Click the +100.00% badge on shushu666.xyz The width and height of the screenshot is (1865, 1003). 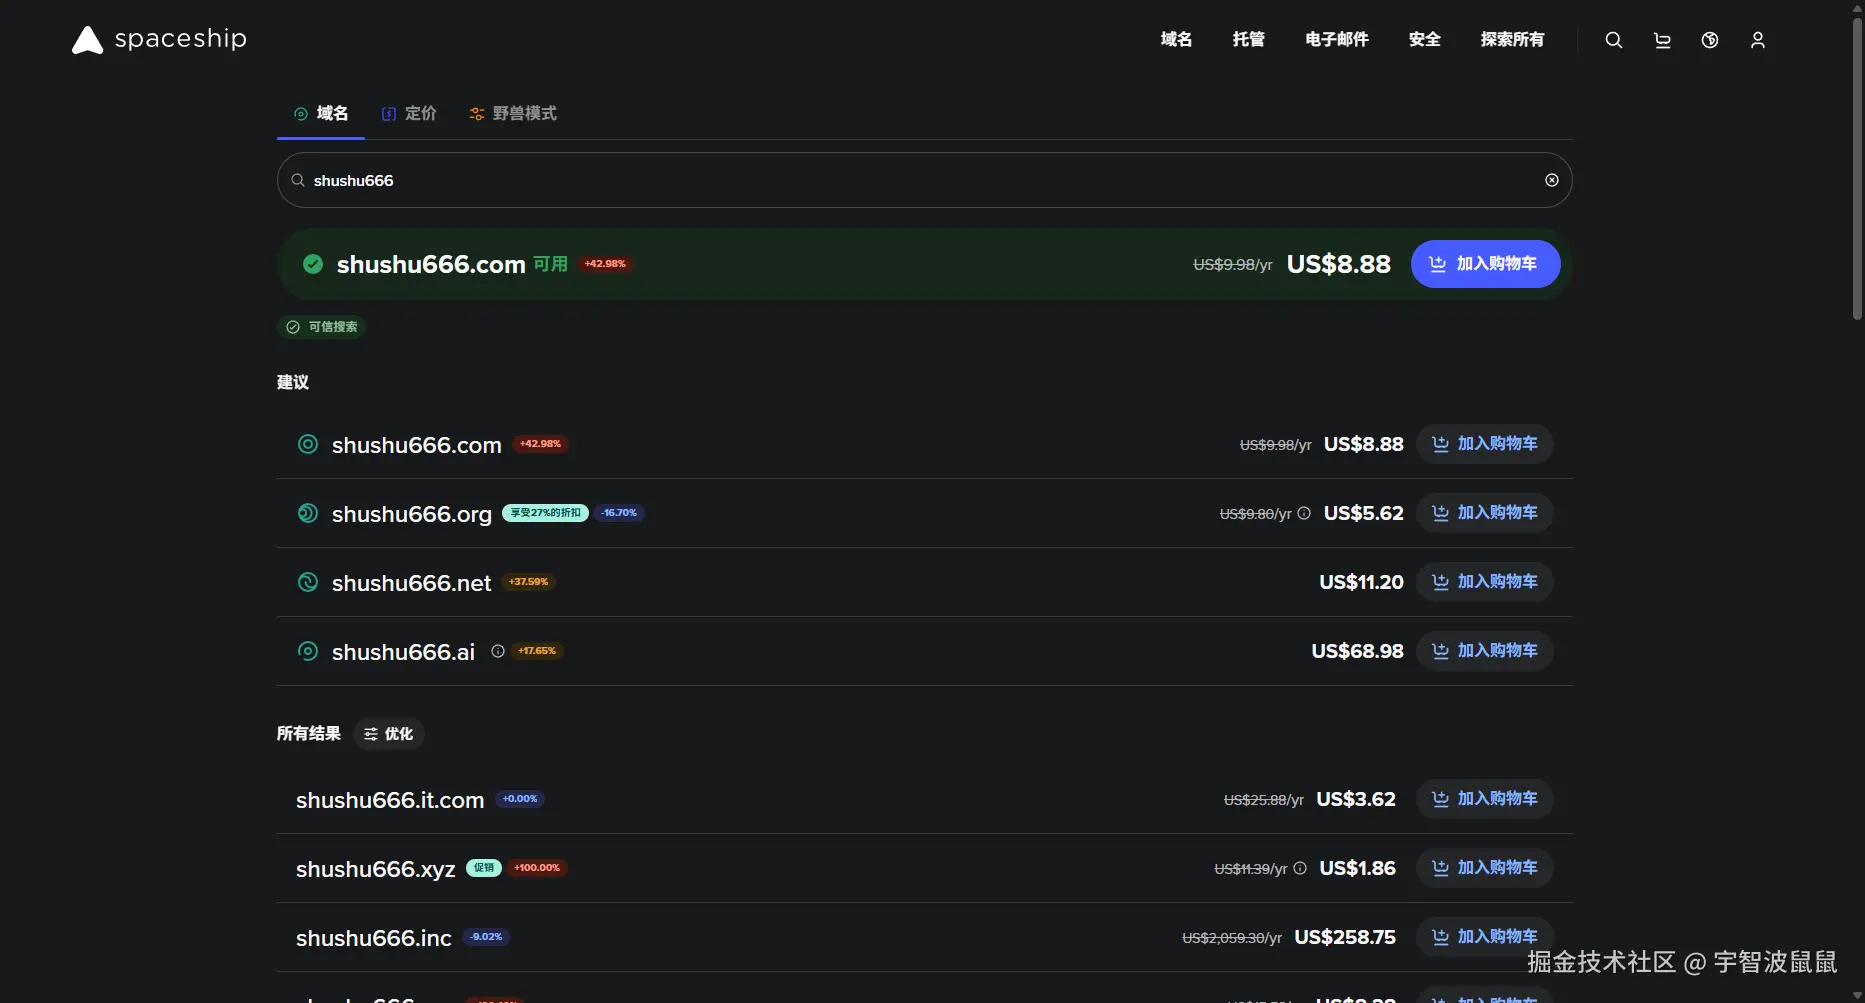click(537, 868)
